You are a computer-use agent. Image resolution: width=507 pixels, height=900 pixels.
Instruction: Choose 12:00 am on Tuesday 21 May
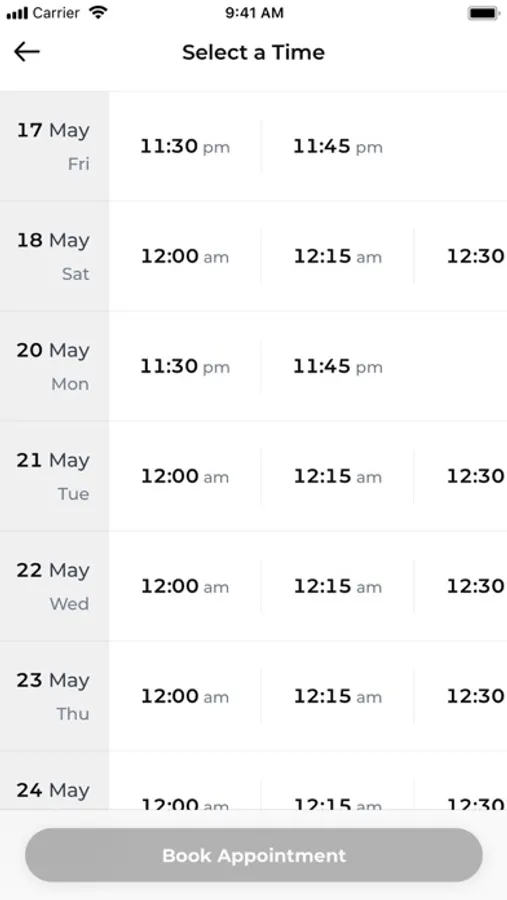185,476
